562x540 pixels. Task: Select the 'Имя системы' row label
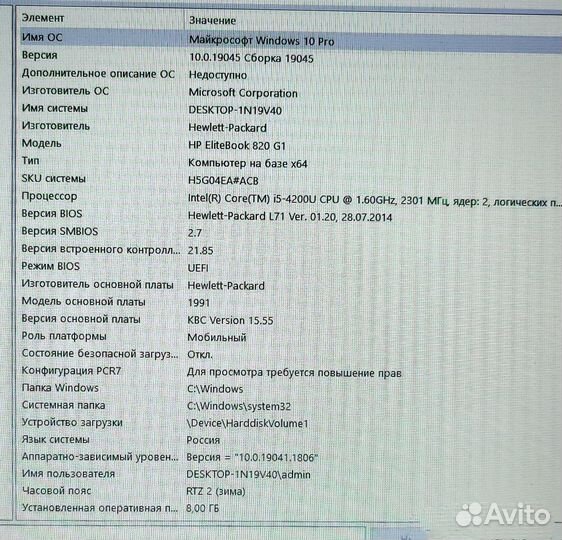coord(54,108)
